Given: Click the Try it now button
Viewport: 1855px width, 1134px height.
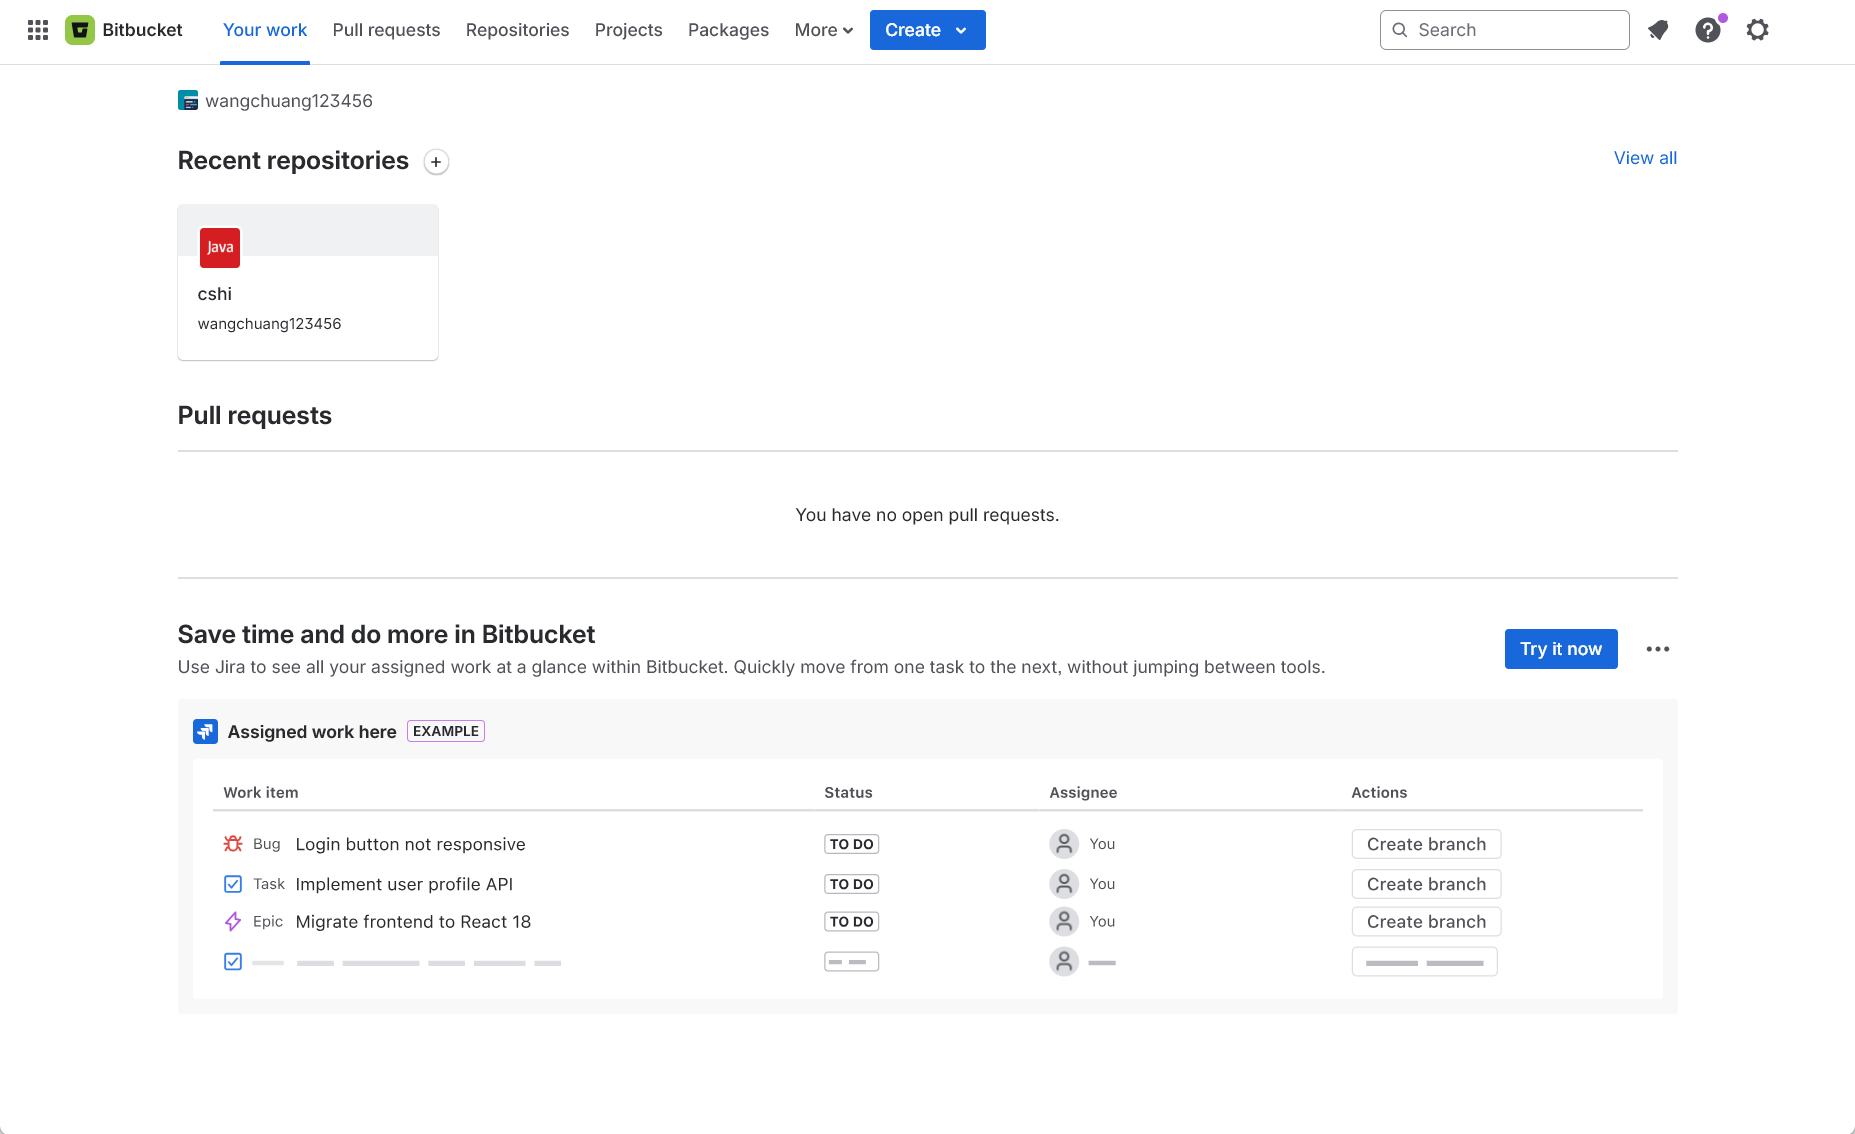Looking at the screenshot, I should click(1561, 649).
